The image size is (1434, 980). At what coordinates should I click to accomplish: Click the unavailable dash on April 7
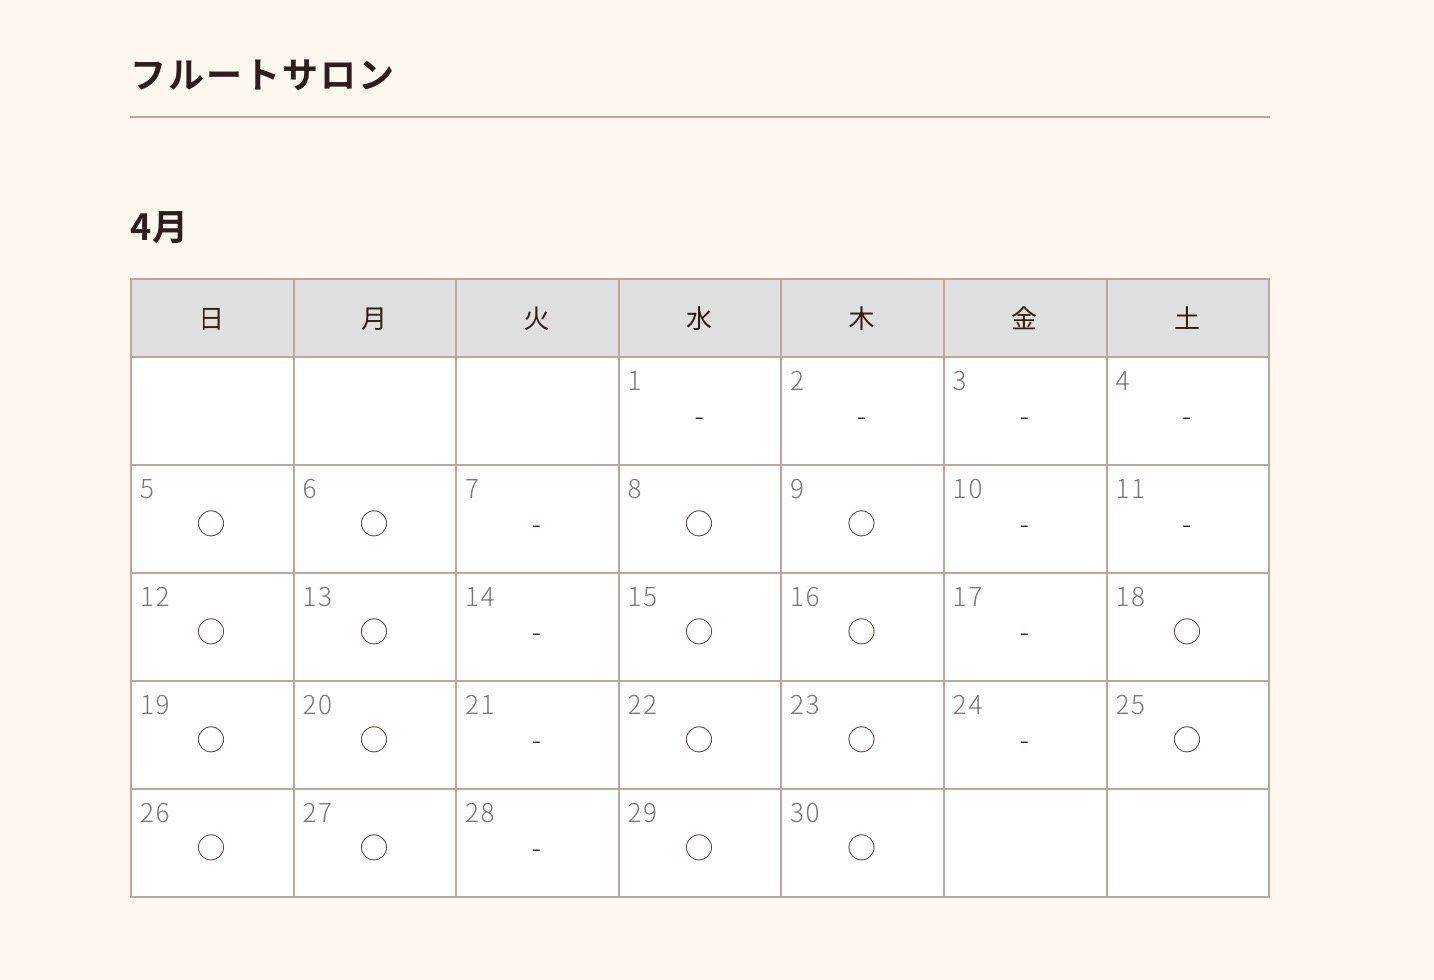537,525
